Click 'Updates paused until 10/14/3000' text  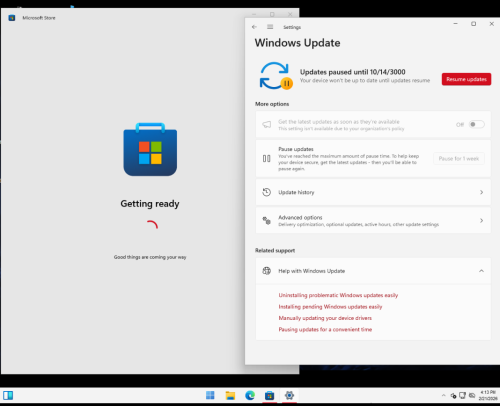[x=353, y=72]
